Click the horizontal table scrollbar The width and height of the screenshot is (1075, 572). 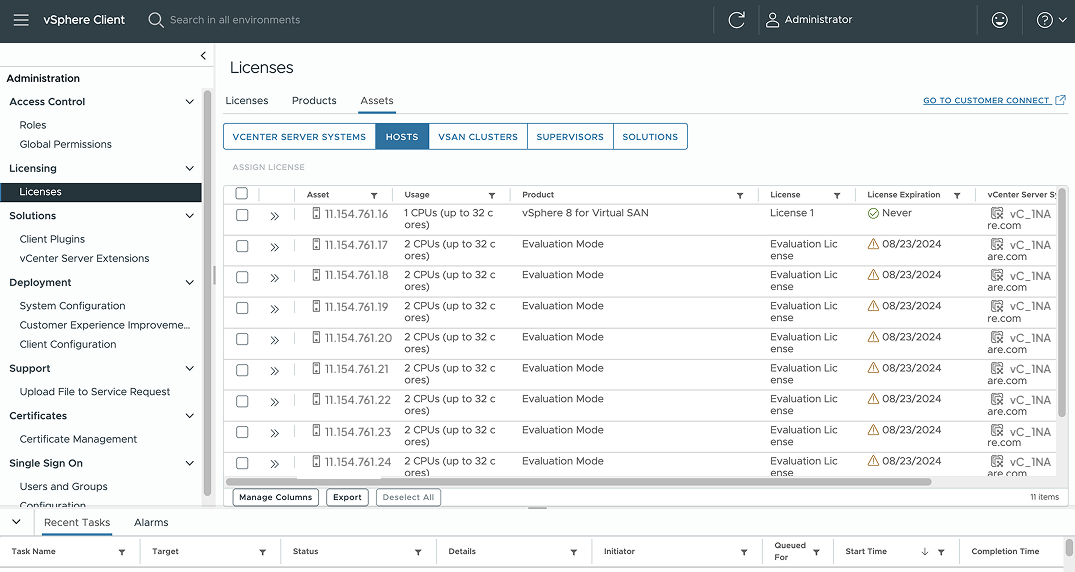tap(579, 481)
